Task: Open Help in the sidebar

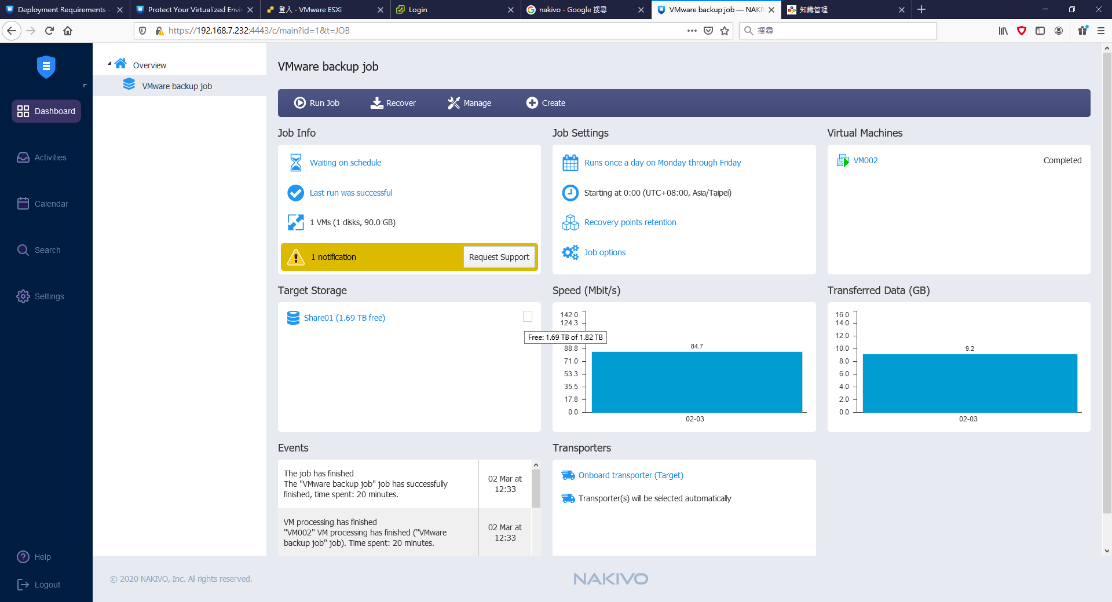Action: (x=34, y=557)
